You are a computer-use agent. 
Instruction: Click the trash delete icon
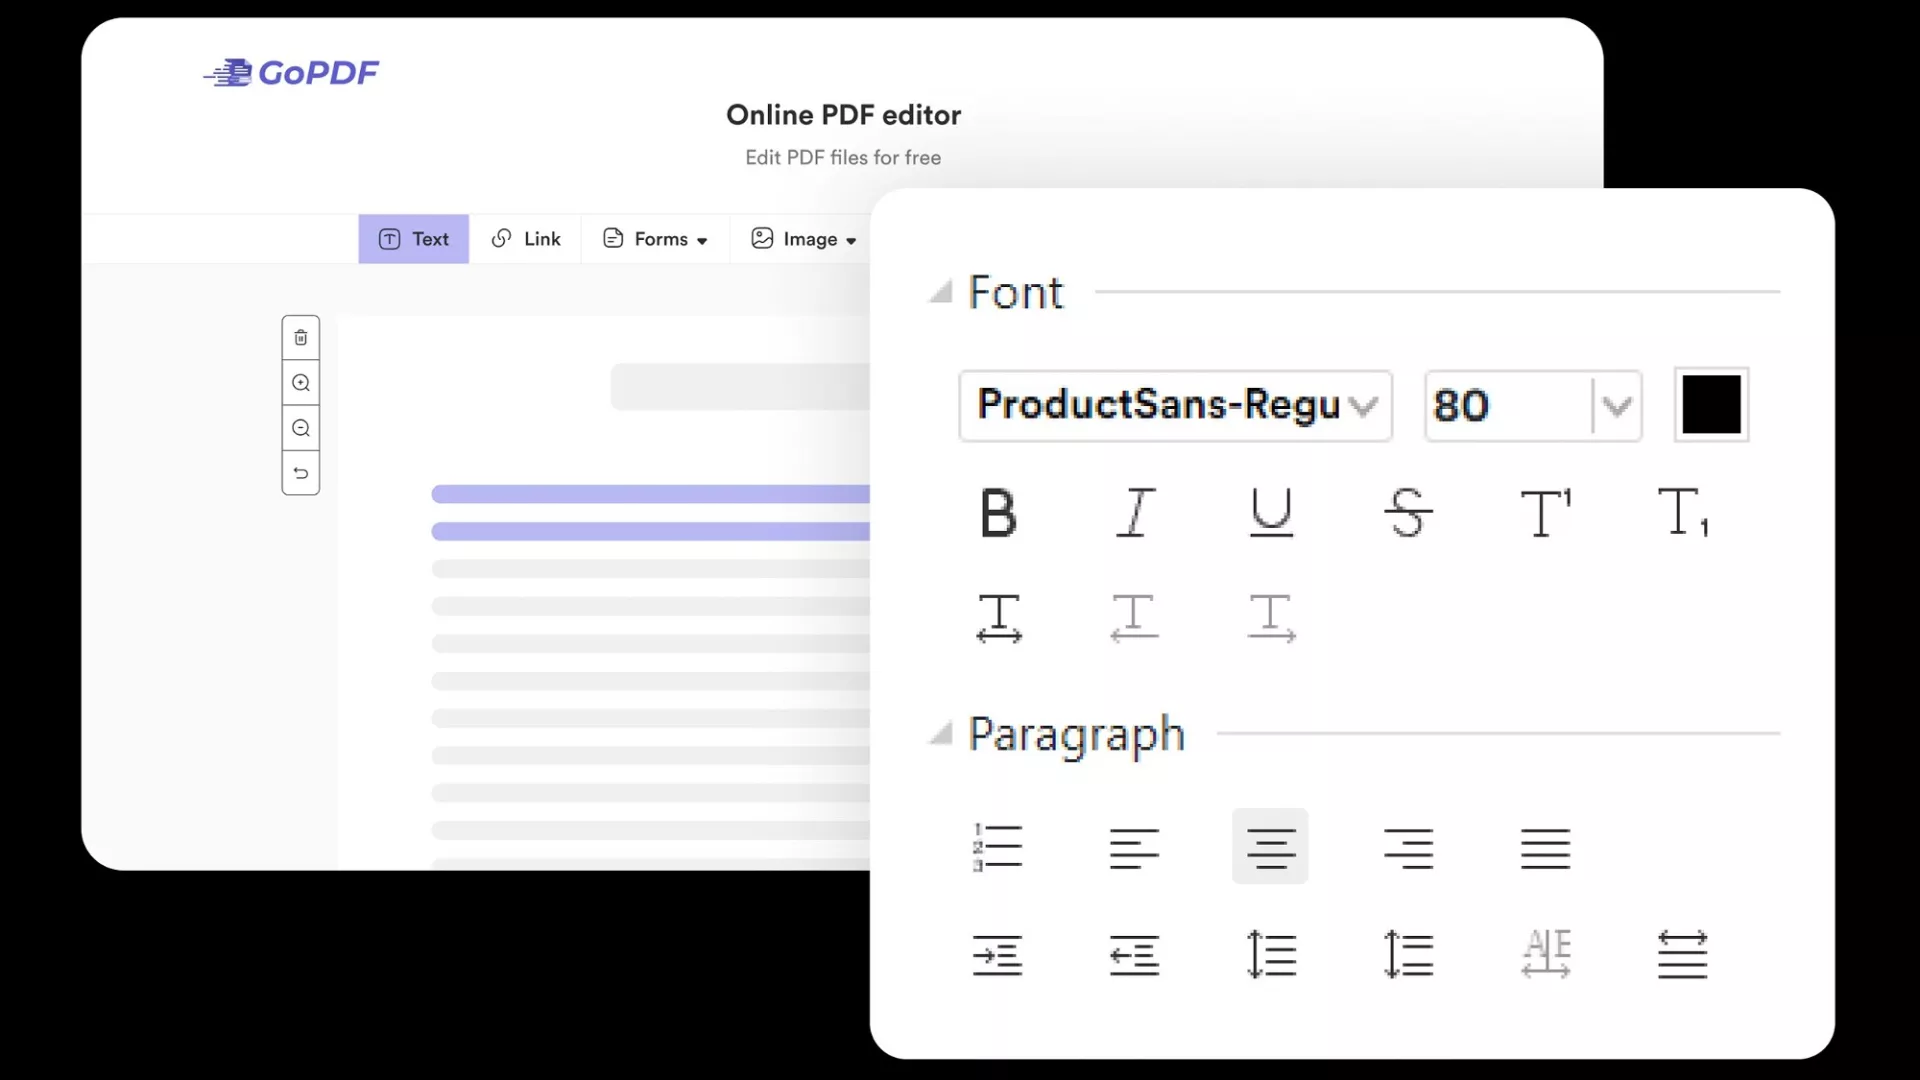click(x=301, y=338)
